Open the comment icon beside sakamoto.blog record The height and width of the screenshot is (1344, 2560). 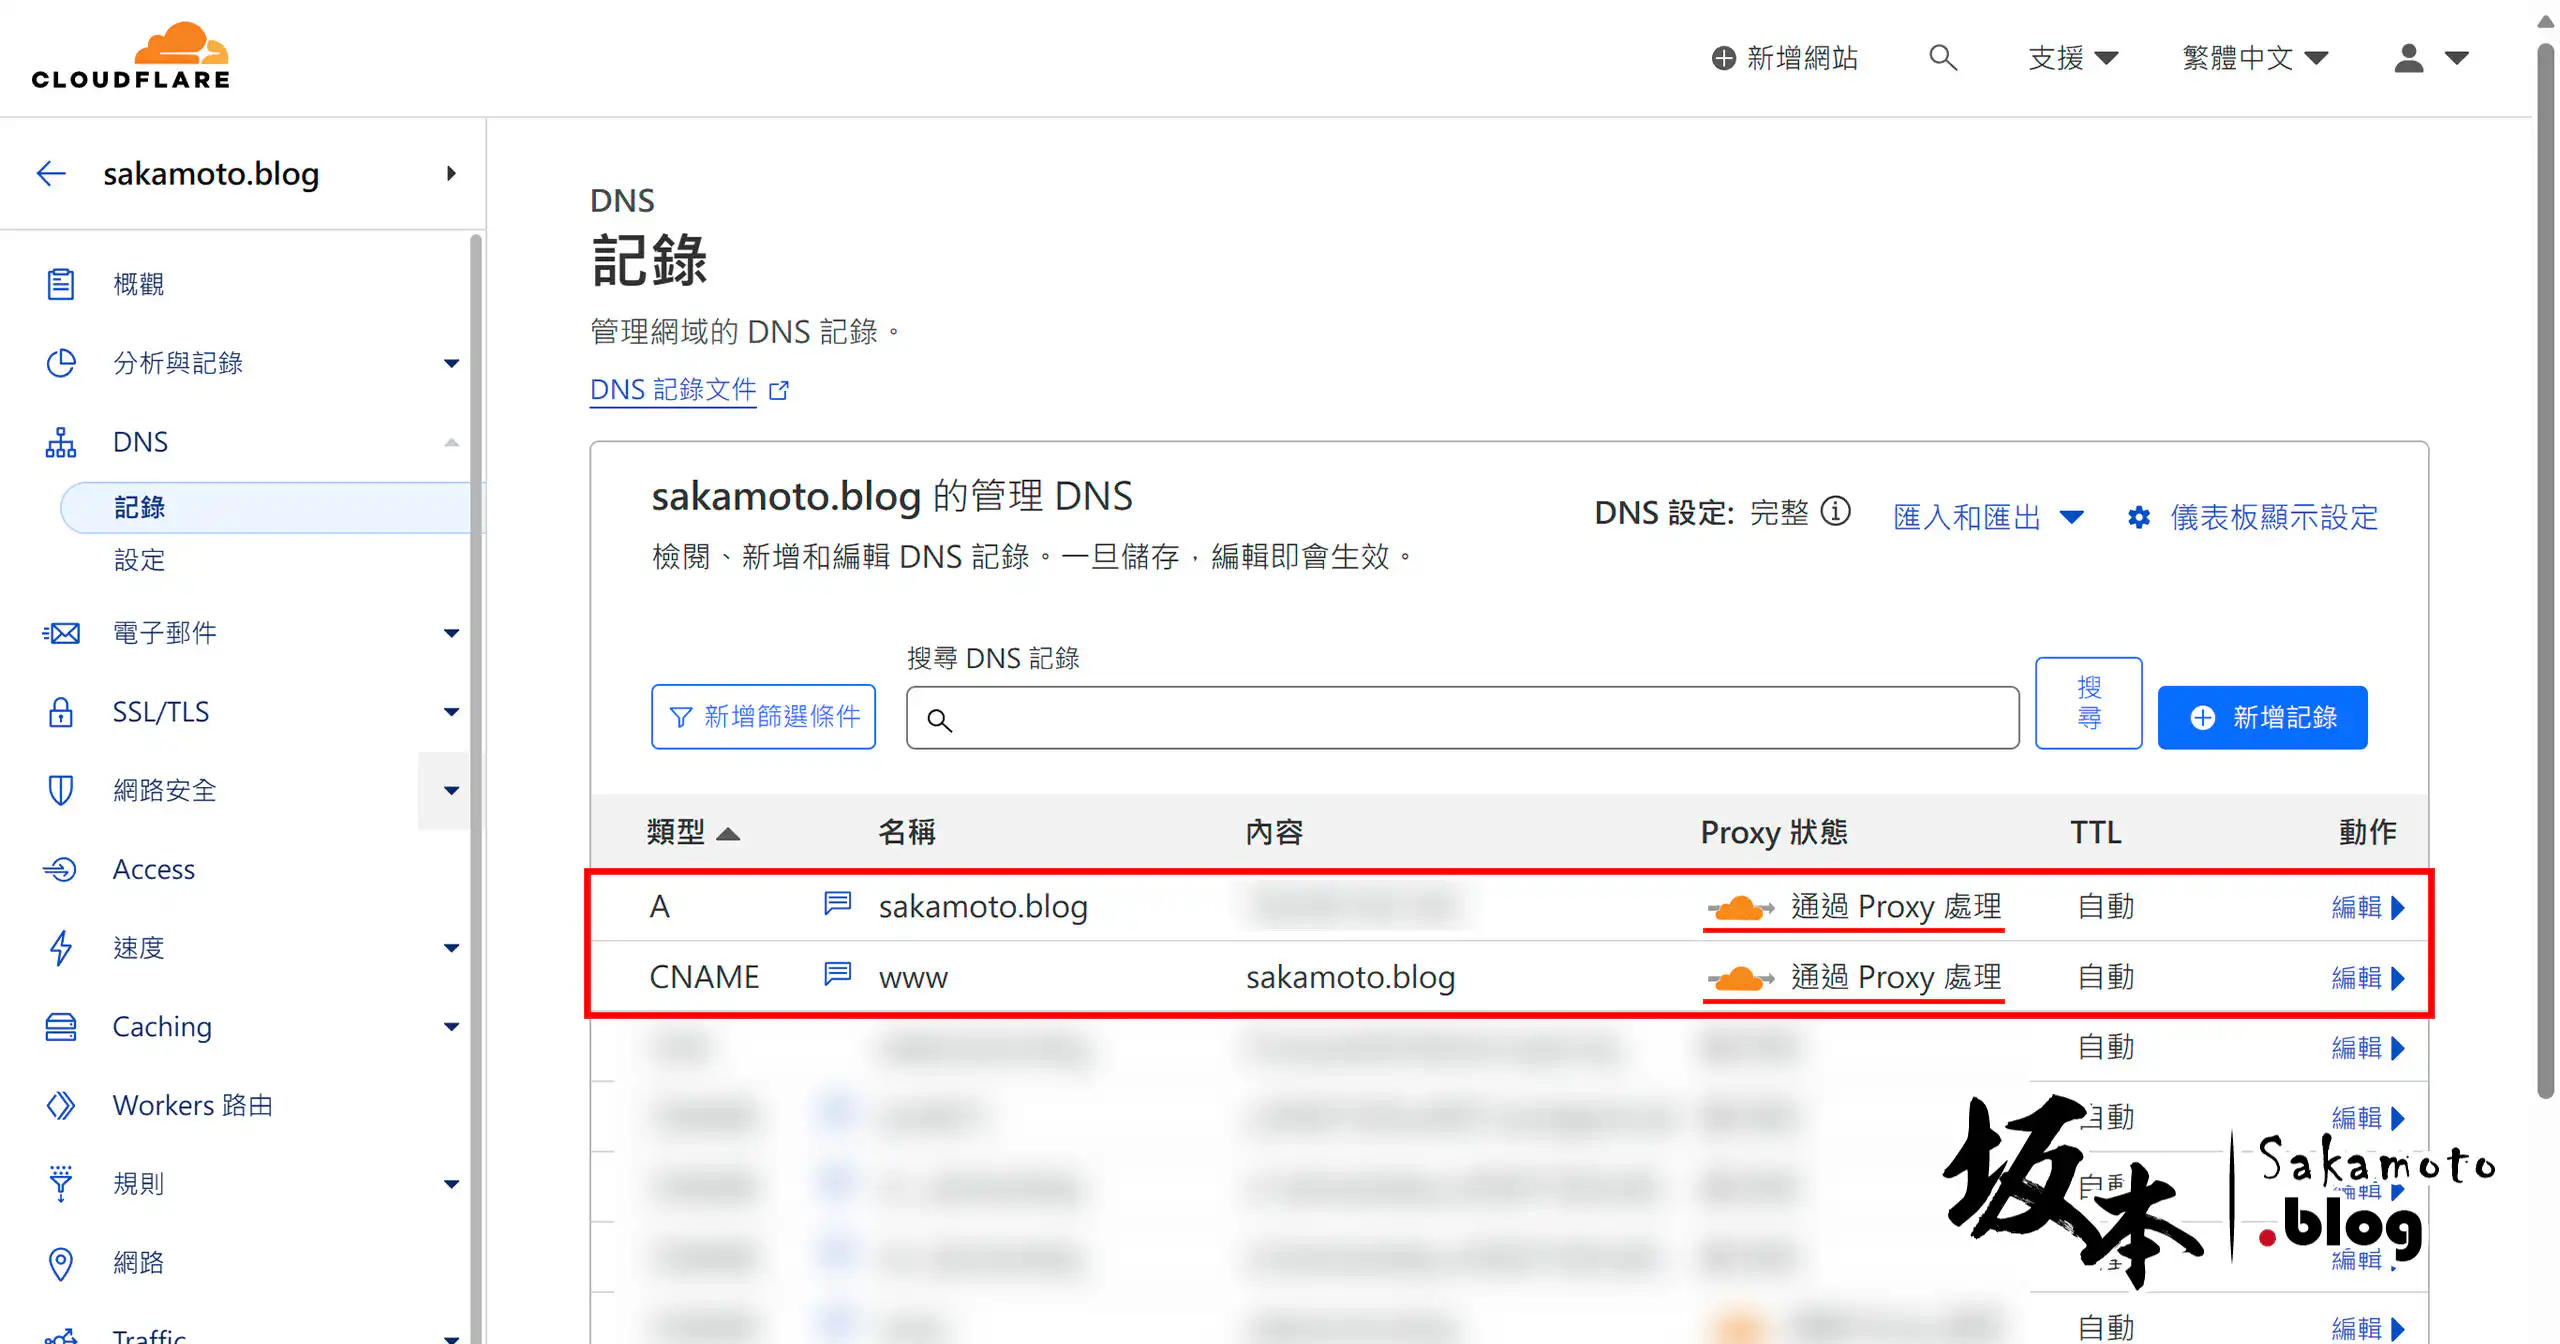click(x=836, y=902)
